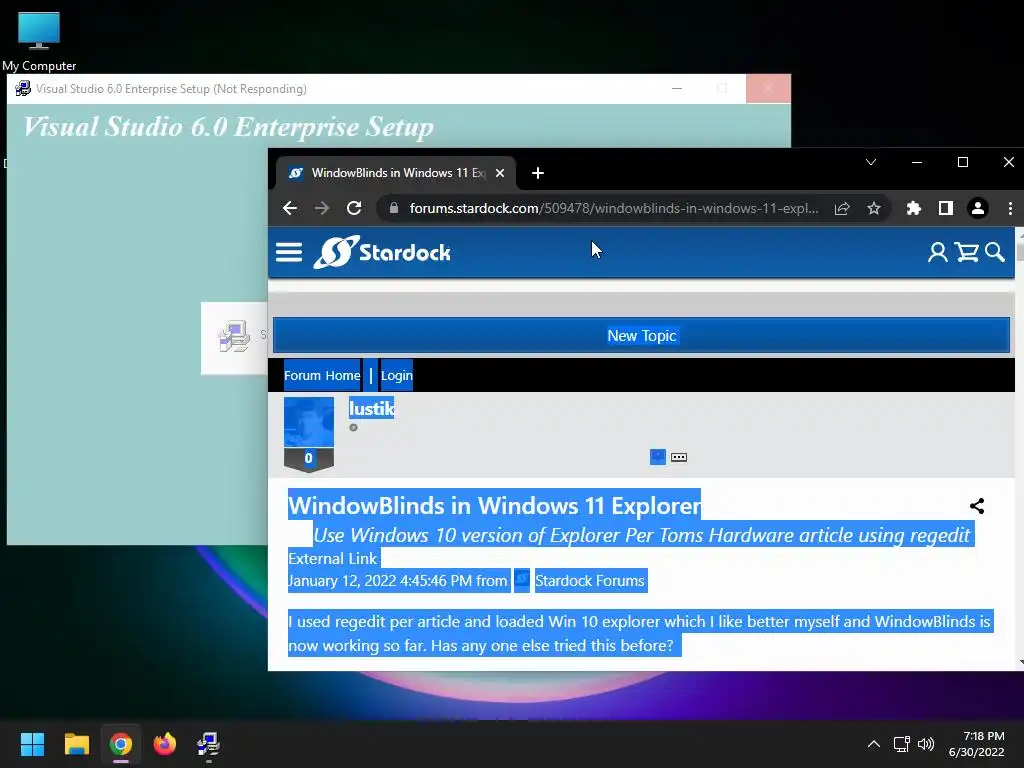Open the External Link

point(332,558)
